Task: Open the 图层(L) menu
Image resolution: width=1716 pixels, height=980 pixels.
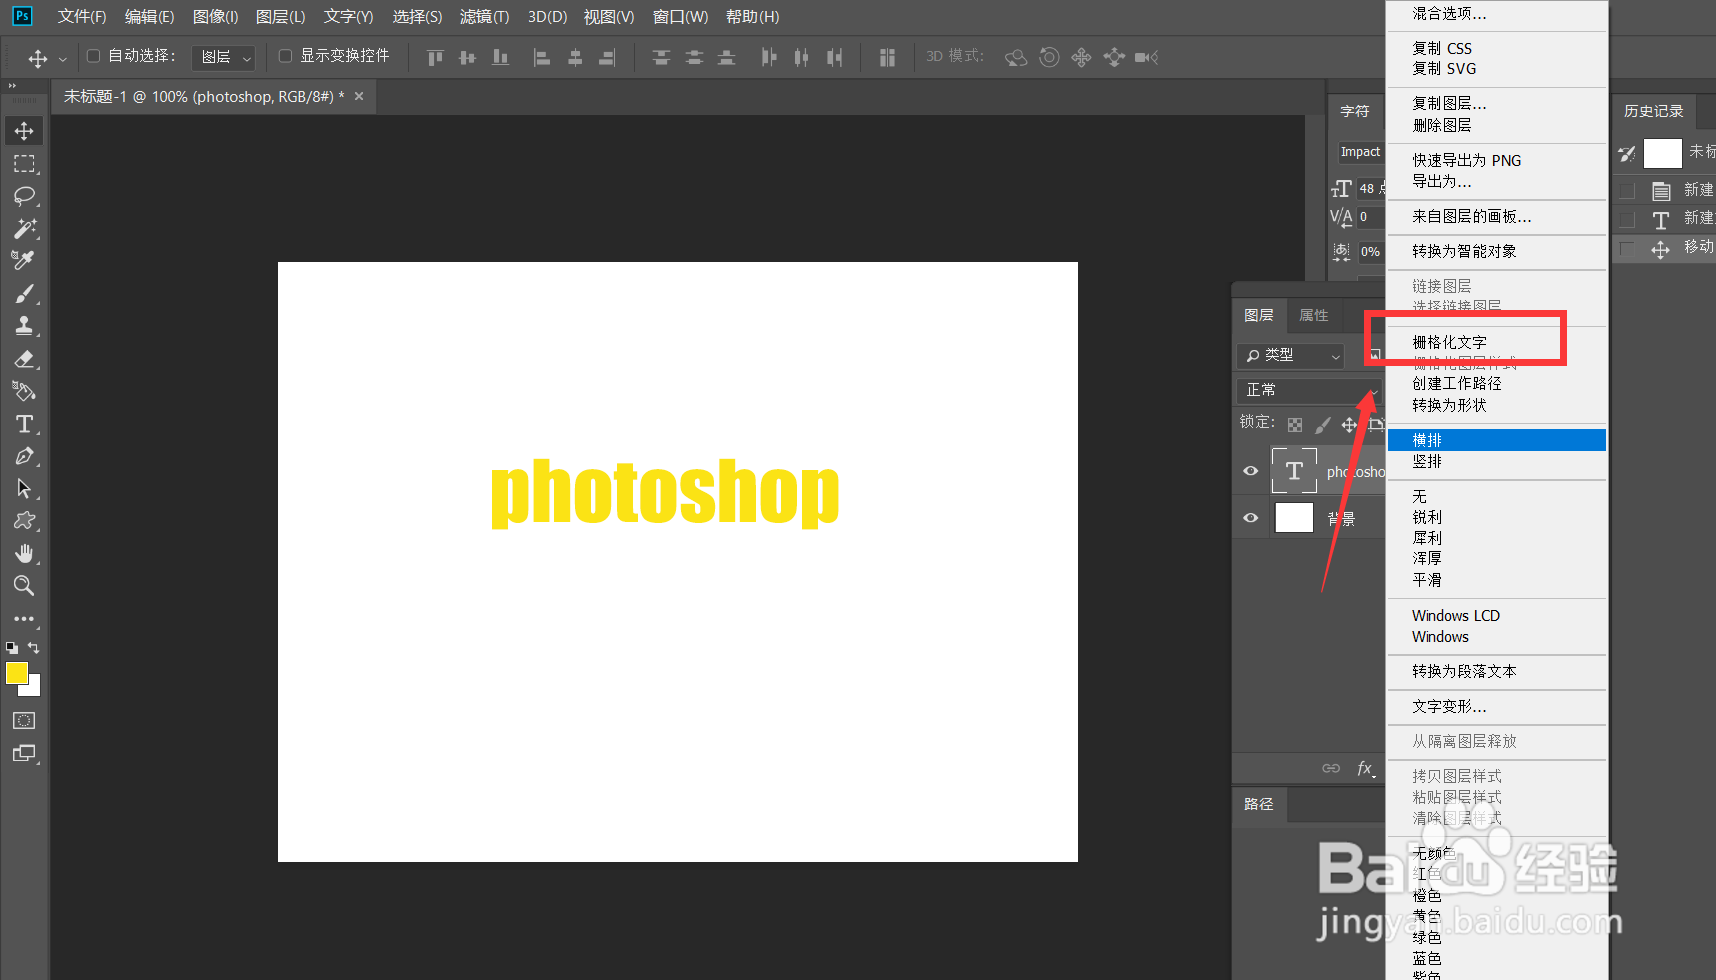Action: pyautogui.click(x=280, y=17)
